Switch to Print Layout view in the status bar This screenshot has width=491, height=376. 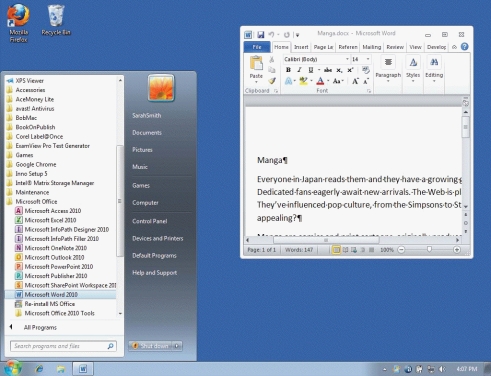(336, 250)
